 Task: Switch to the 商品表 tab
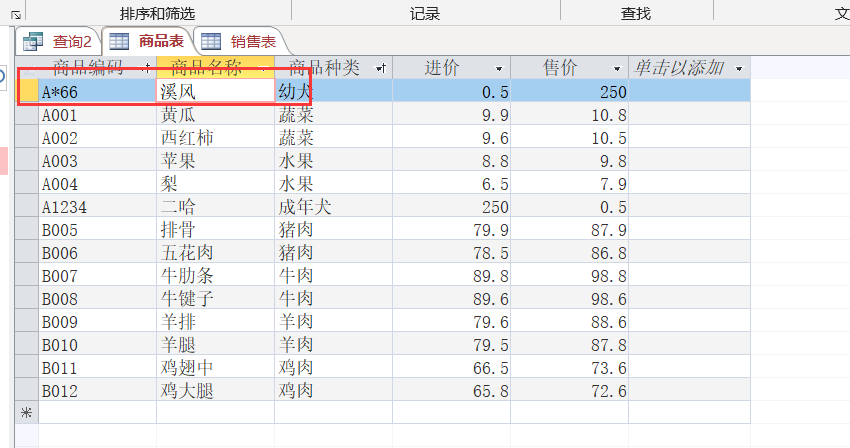pyautogui.click(x=146, y=41)
